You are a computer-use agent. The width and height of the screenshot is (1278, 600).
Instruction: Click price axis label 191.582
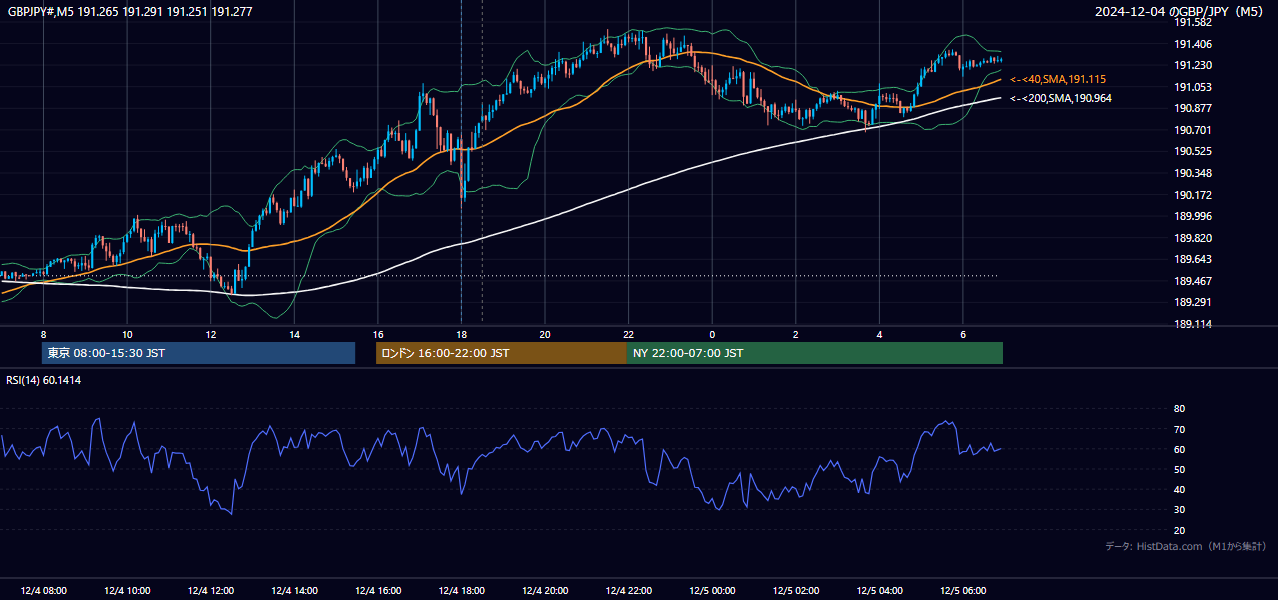click(1192, 22)
